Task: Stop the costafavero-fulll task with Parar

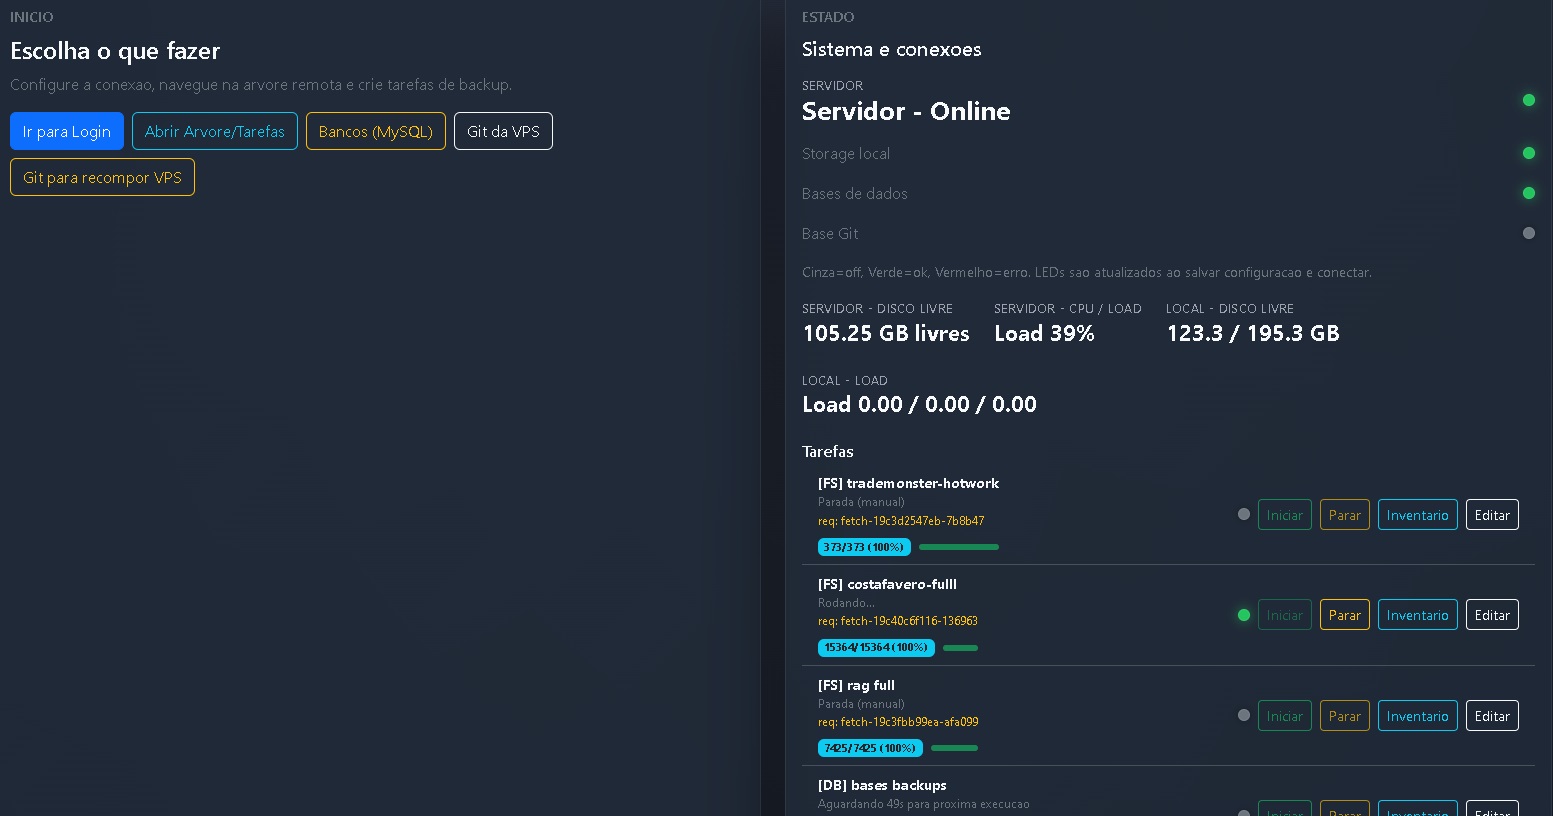Action: point(1344,615)
